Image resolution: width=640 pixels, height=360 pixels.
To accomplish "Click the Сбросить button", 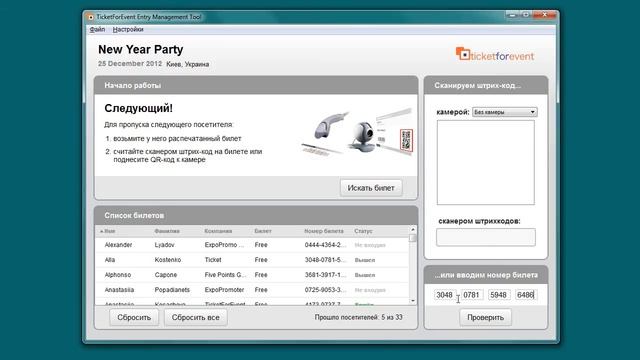I will tap(134, 317).
